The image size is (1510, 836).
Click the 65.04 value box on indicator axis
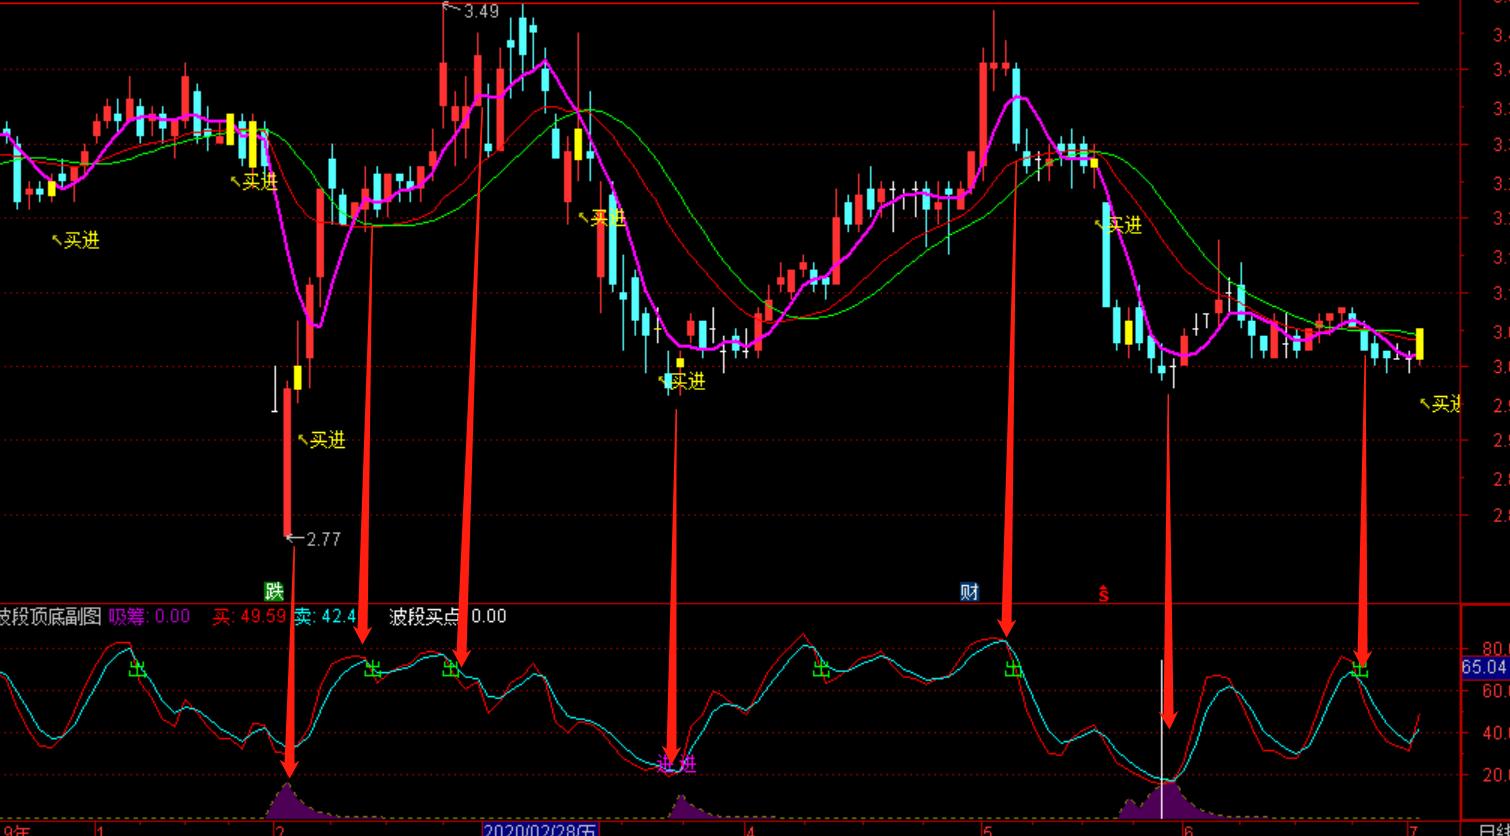pos(1484,667)
